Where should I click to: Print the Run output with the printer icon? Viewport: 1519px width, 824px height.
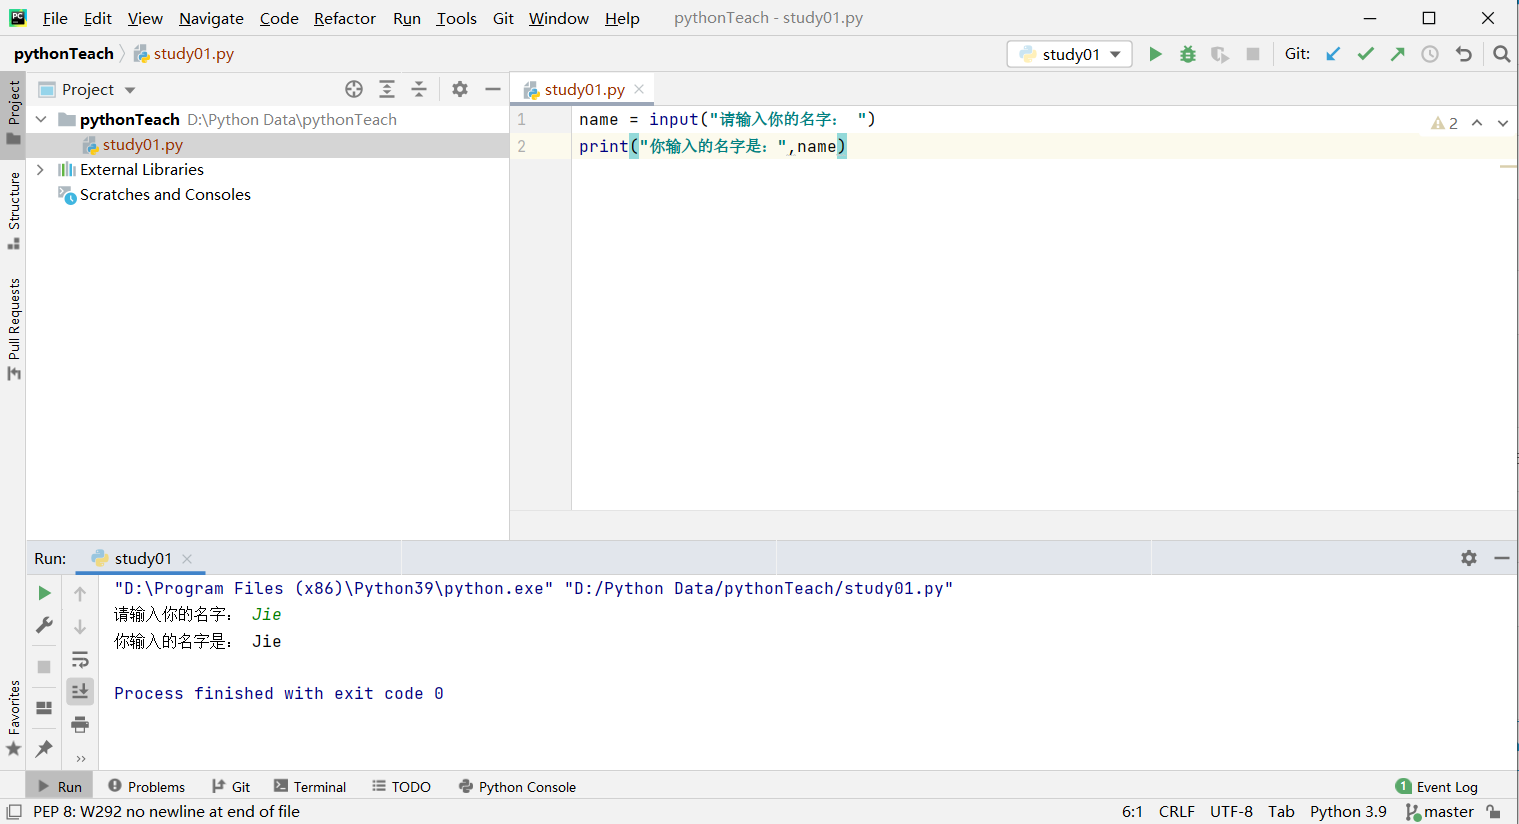80,725
